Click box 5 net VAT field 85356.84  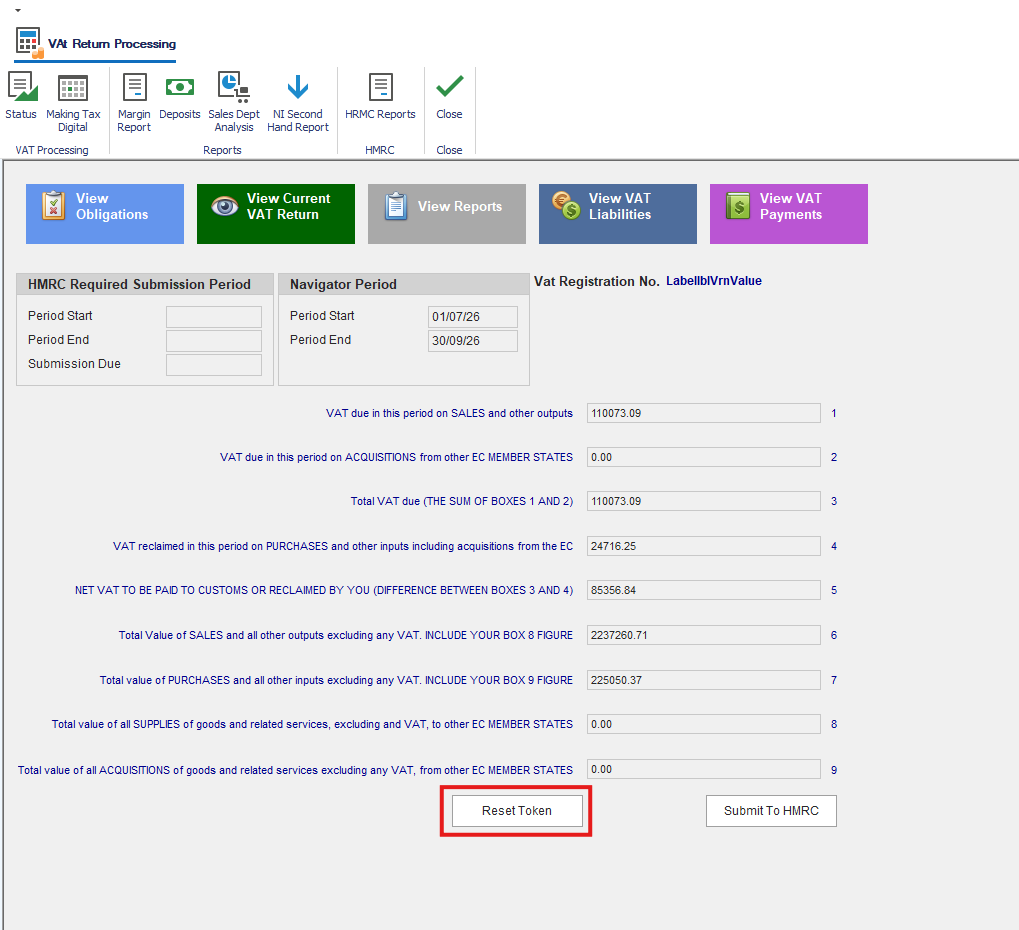(703, 590)
